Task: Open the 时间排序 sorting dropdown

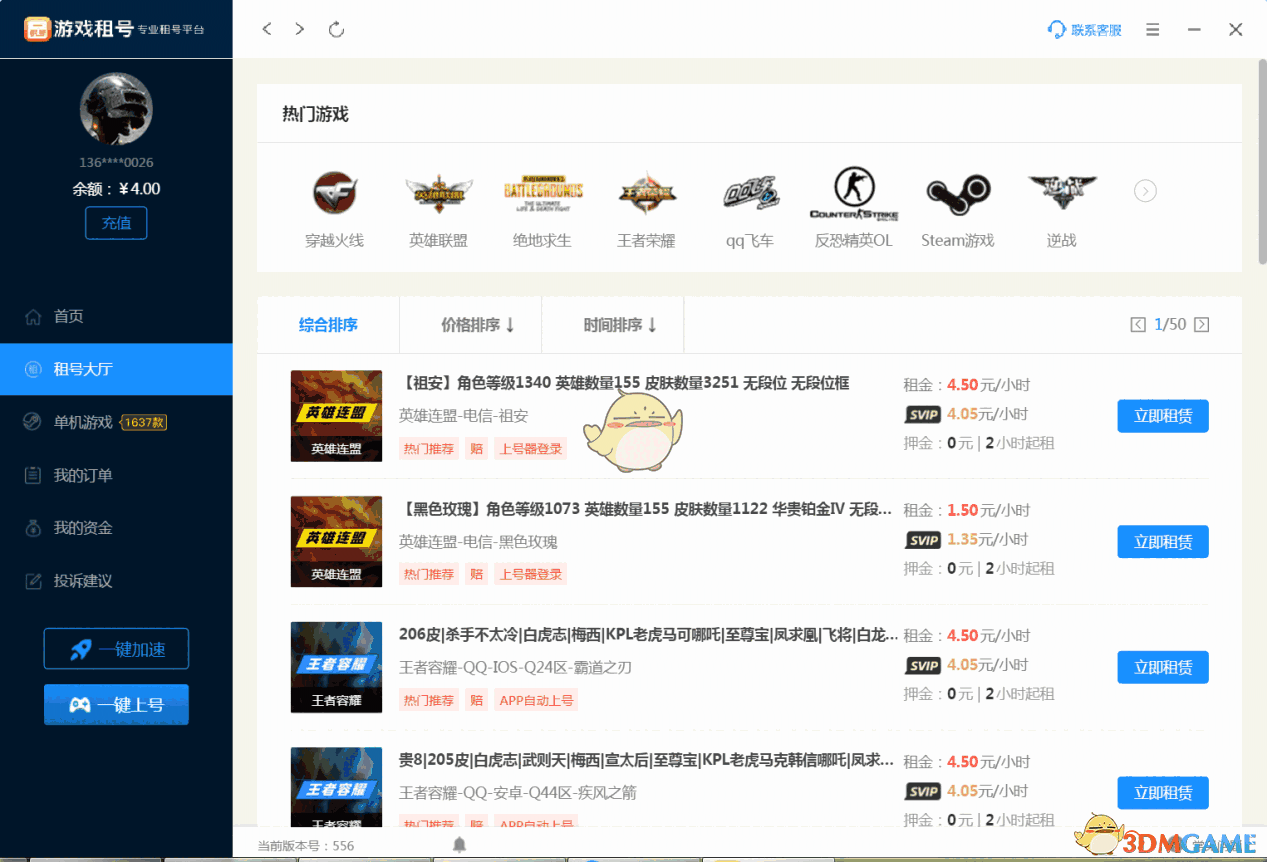Action: [x=612, y=324]
